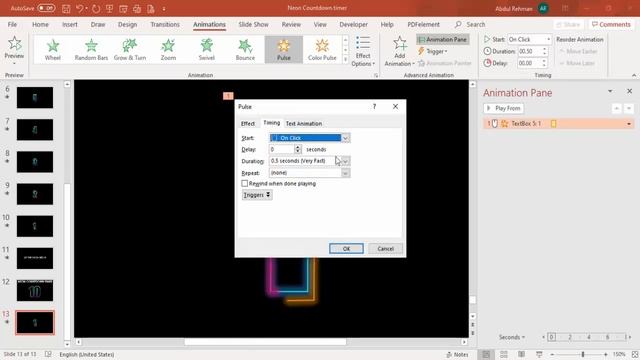
Task: Click the zoom slider handle in the status bar
Action: [x=582, y=354]
